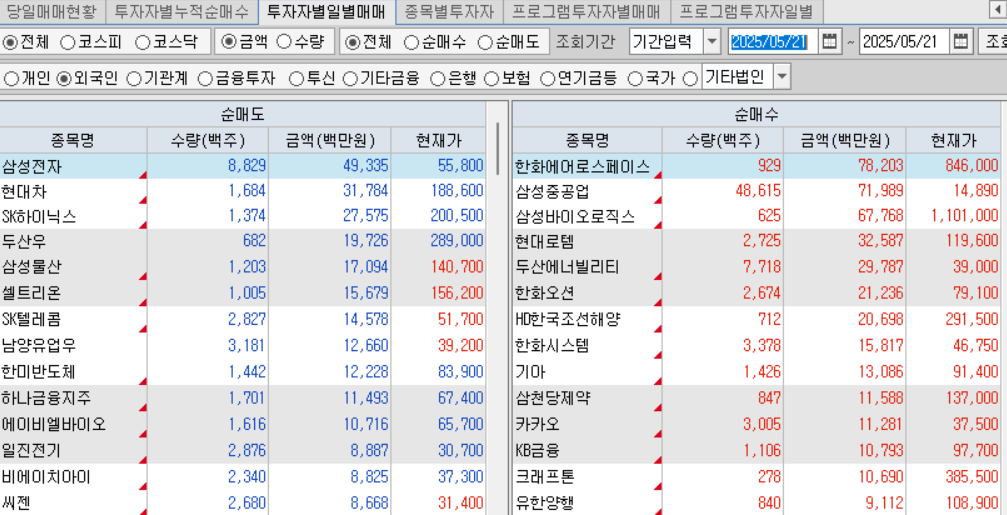1007x515 pixels.
Task: Select the 삼성전자 row
Action: [x=243, y=166]
